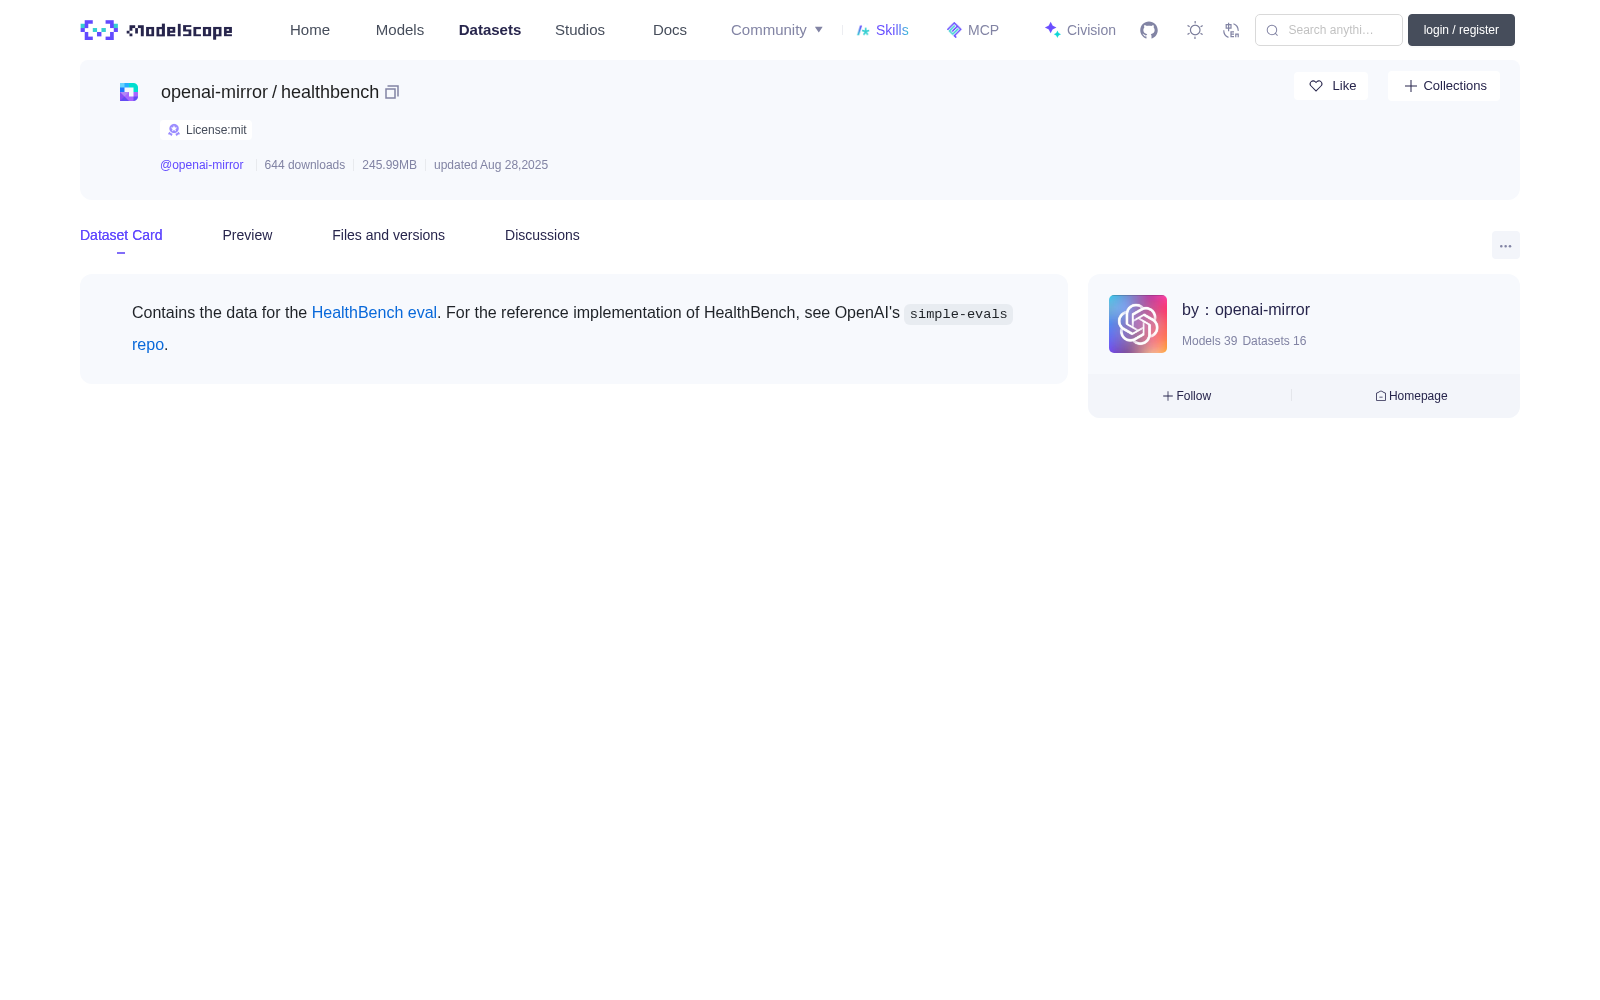Click the OpenAI organization avatar thumbnail
This screenshot has height=1000, width=1600.
pos(1138,324)
